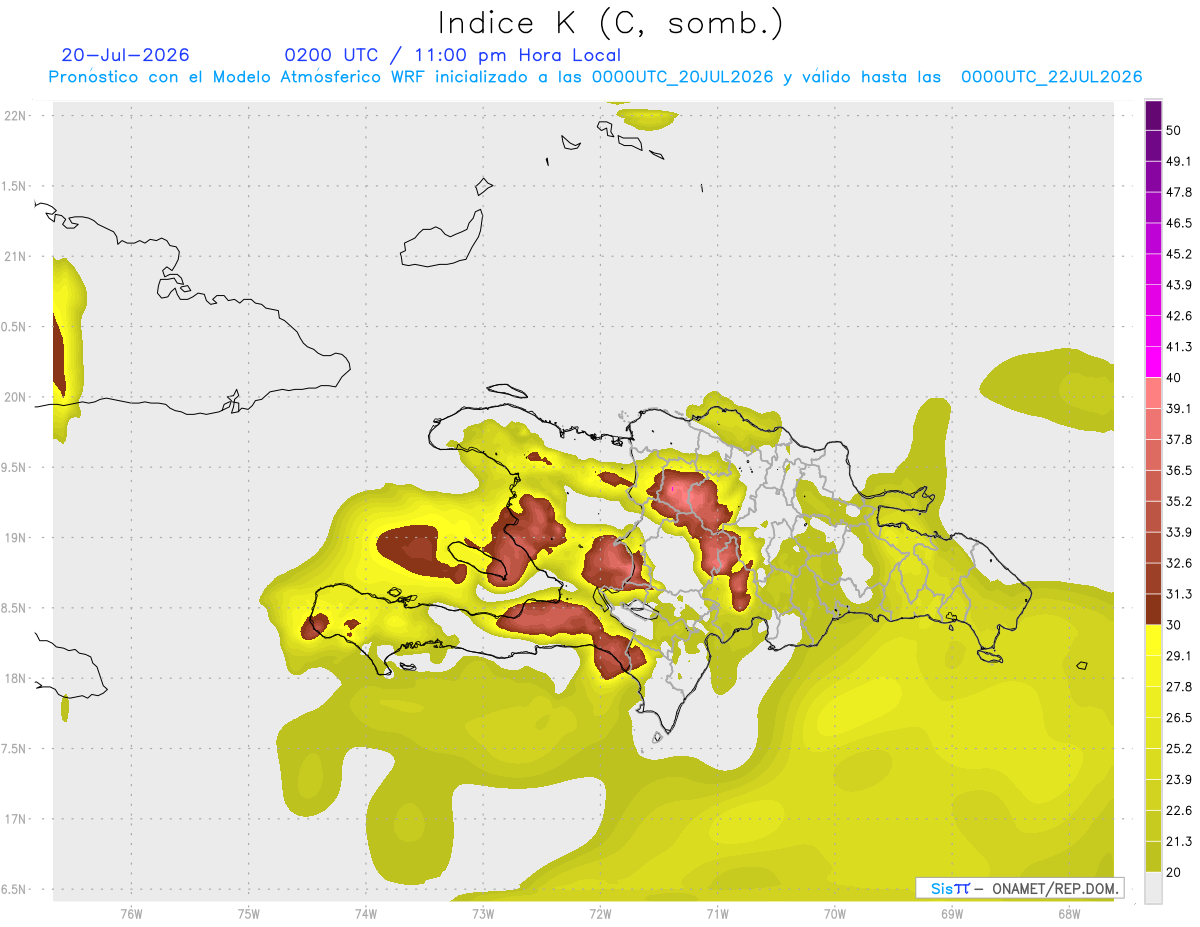The image size is (1200, 927).
Task: Click the colorbar value "35.2"
Action: tap(1179, 501)
